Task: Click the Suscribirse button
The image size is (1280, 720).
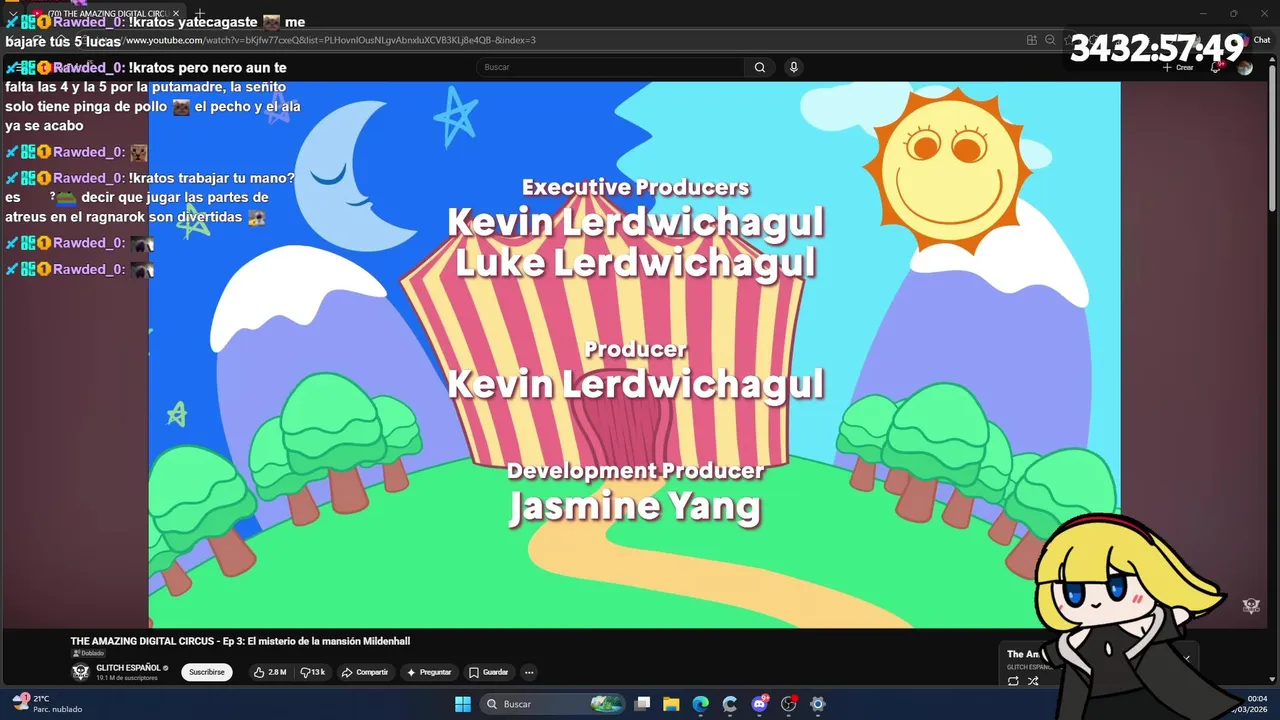Action: click(x=207, y=672)
